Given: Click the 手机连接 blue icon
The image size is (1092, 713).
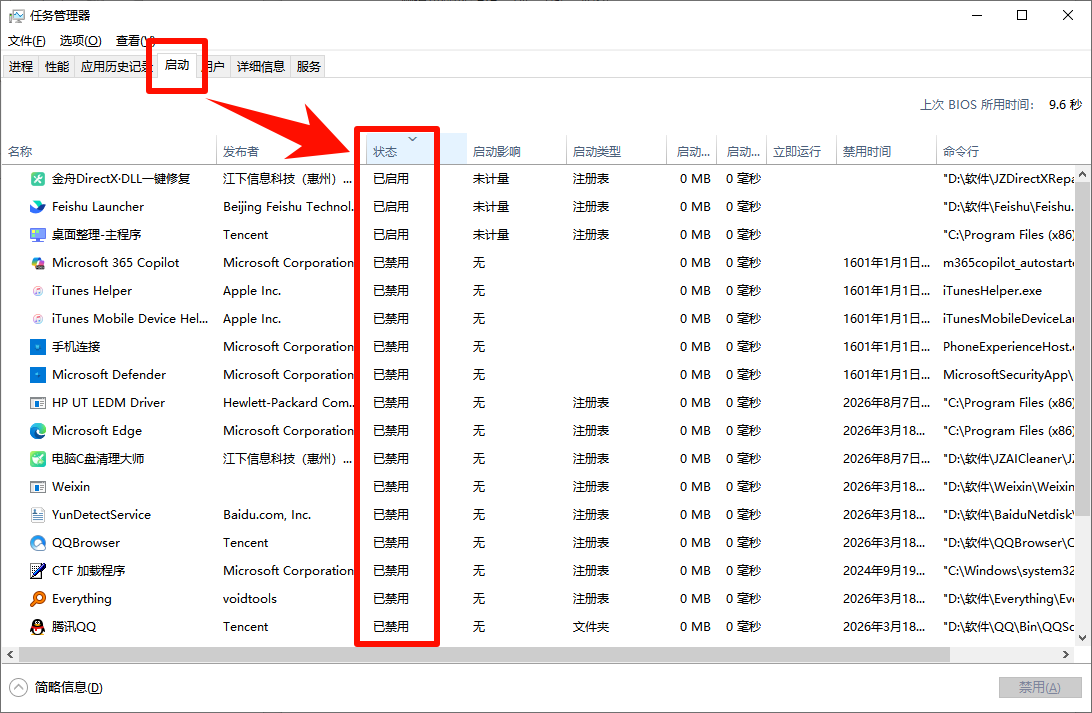Looking at the screenshot, I should tap(38, 347).
